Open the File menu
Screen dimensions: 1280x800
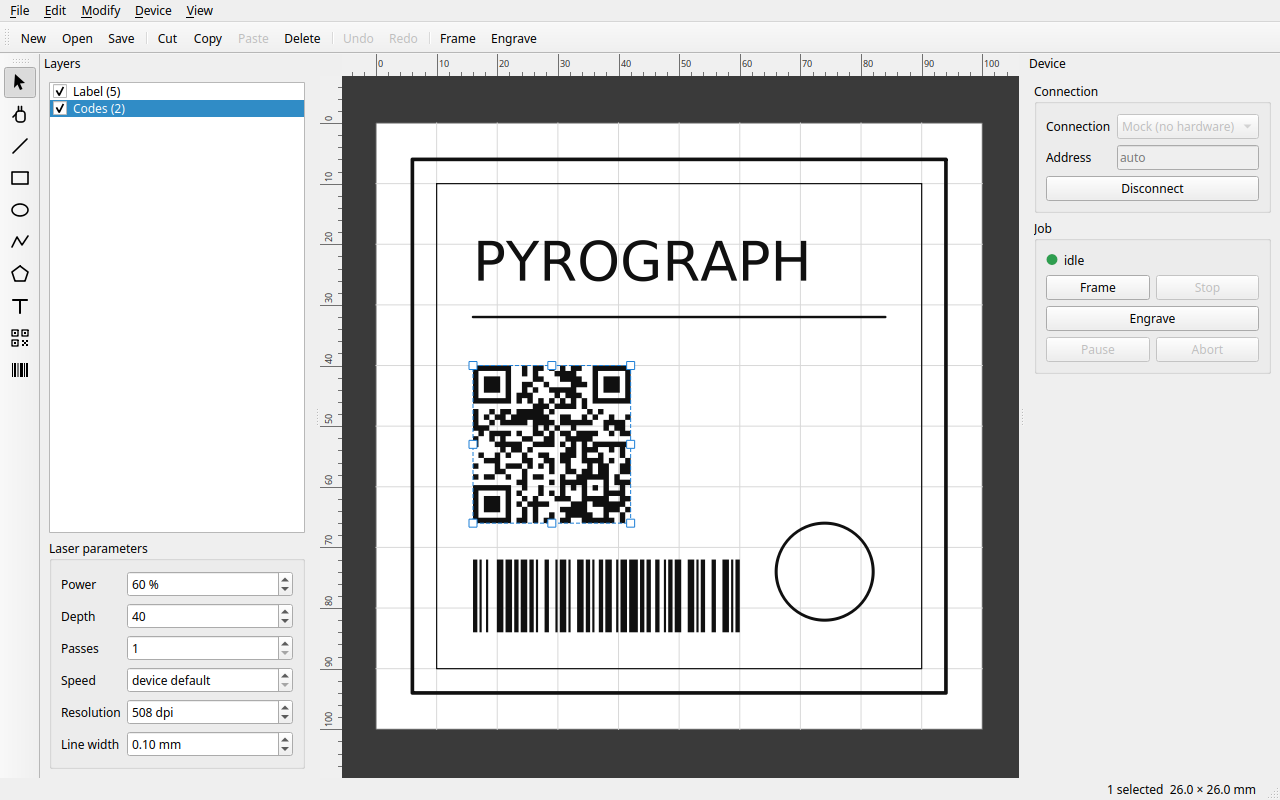tap(20, 10)
